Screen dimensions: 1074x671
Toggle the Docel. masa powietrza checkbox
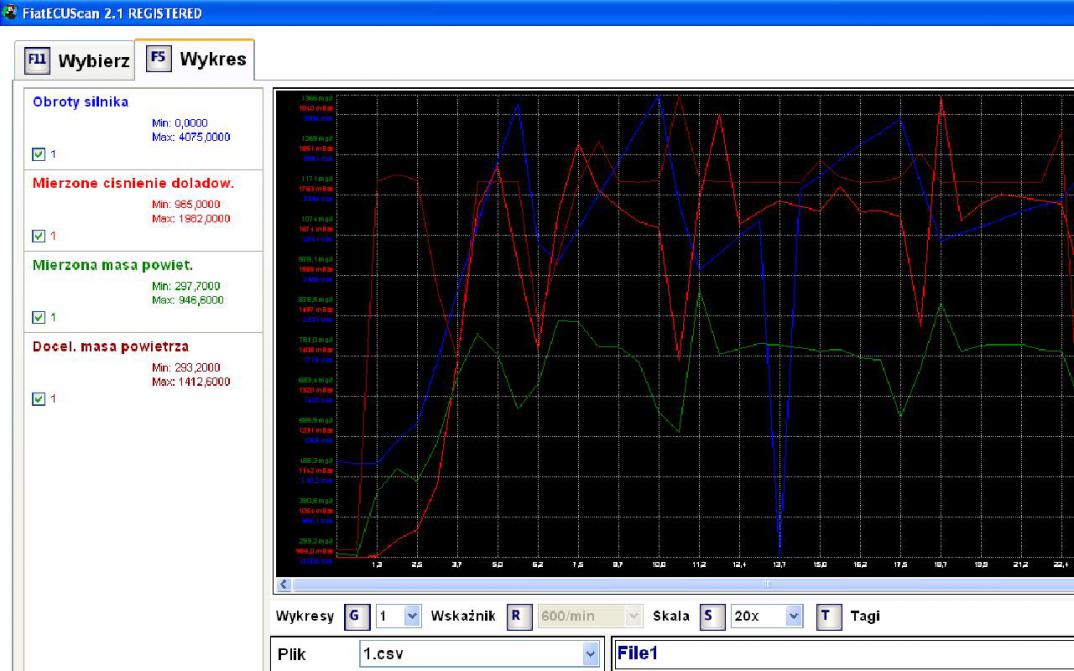pos(39,399)
